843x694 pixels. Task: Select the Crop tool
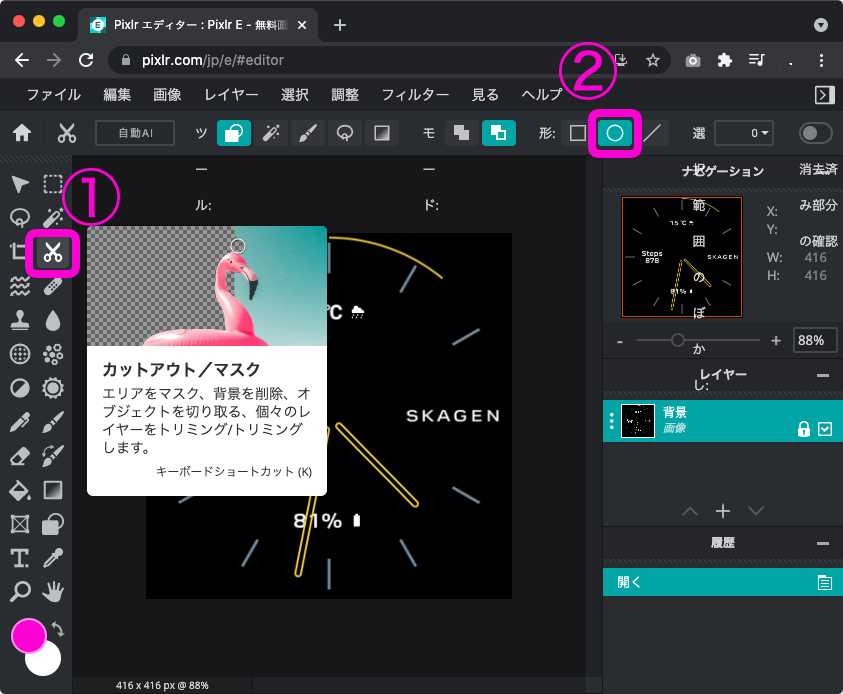(18, 252)
